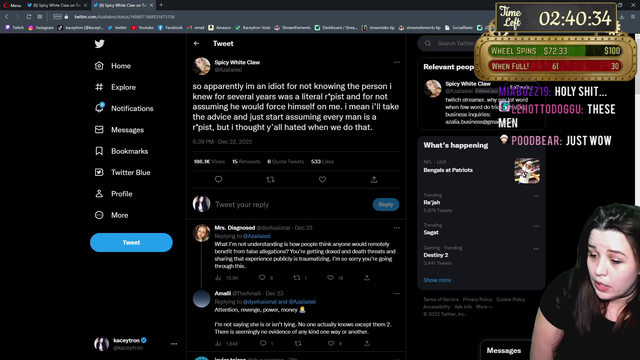Retweet Mrs. Diagnosed's comment
640x360 pixels.
297,278
